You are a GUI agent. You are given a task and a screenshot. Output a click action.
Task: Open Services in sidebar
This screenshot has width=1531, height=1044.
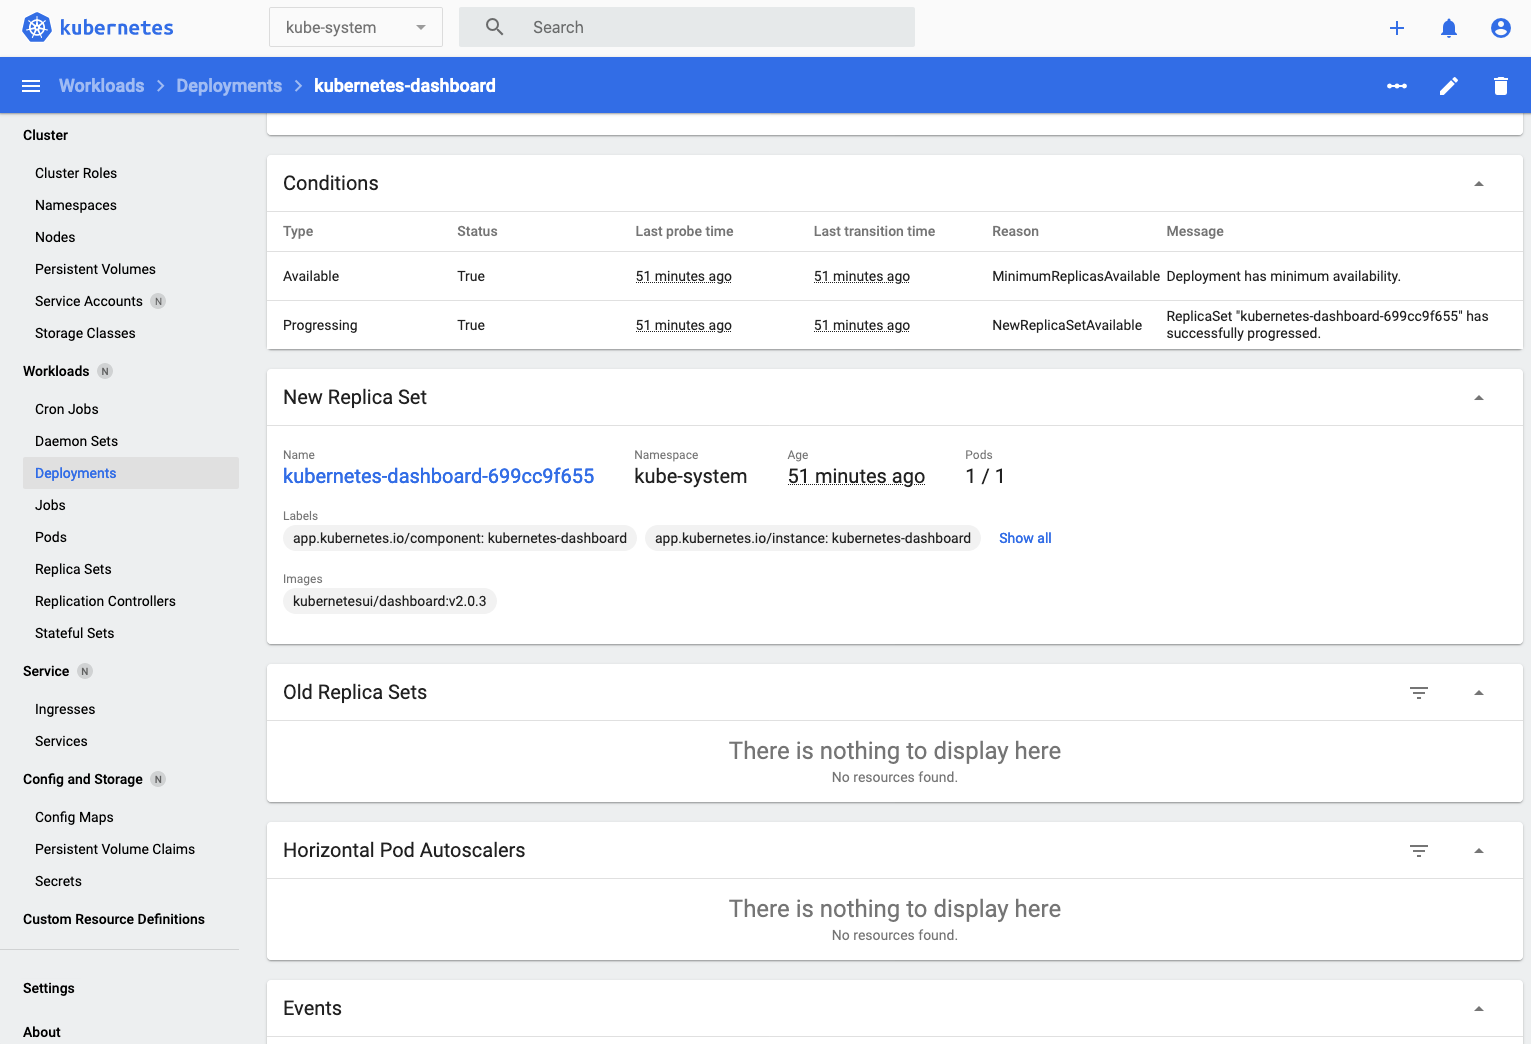[x=61, y=741]
